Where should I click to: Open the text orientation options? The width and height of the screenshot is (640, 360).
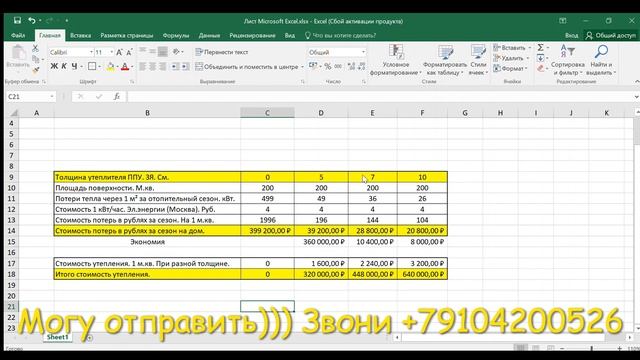point(177,51)
